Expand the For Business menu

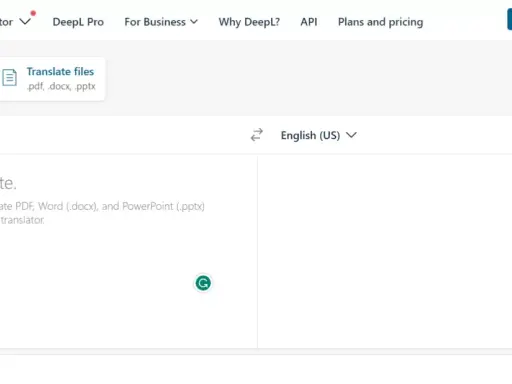161,22
